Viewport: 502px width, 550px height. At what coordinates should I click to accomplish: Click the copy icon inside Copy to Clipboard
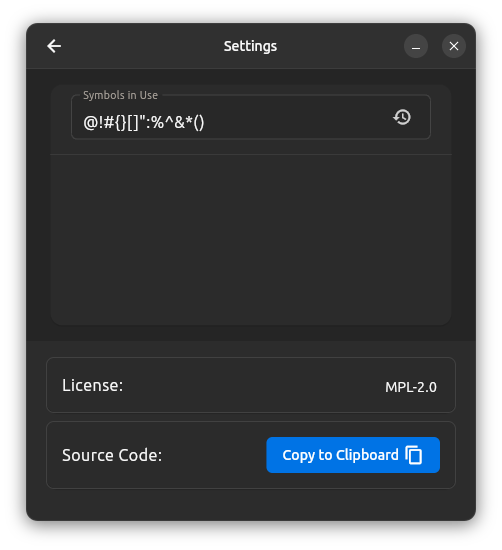point(414,455)
